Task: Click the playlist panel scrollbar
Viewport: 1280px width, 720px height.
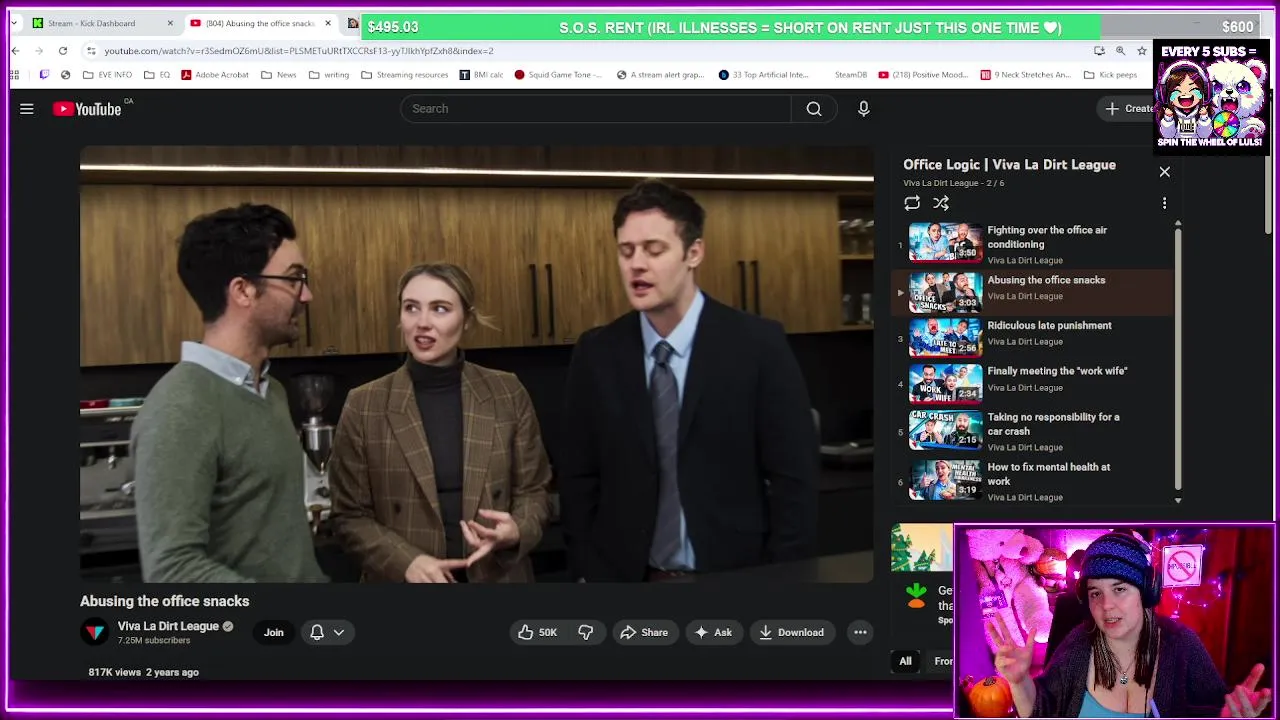Action: [1177, 360]
